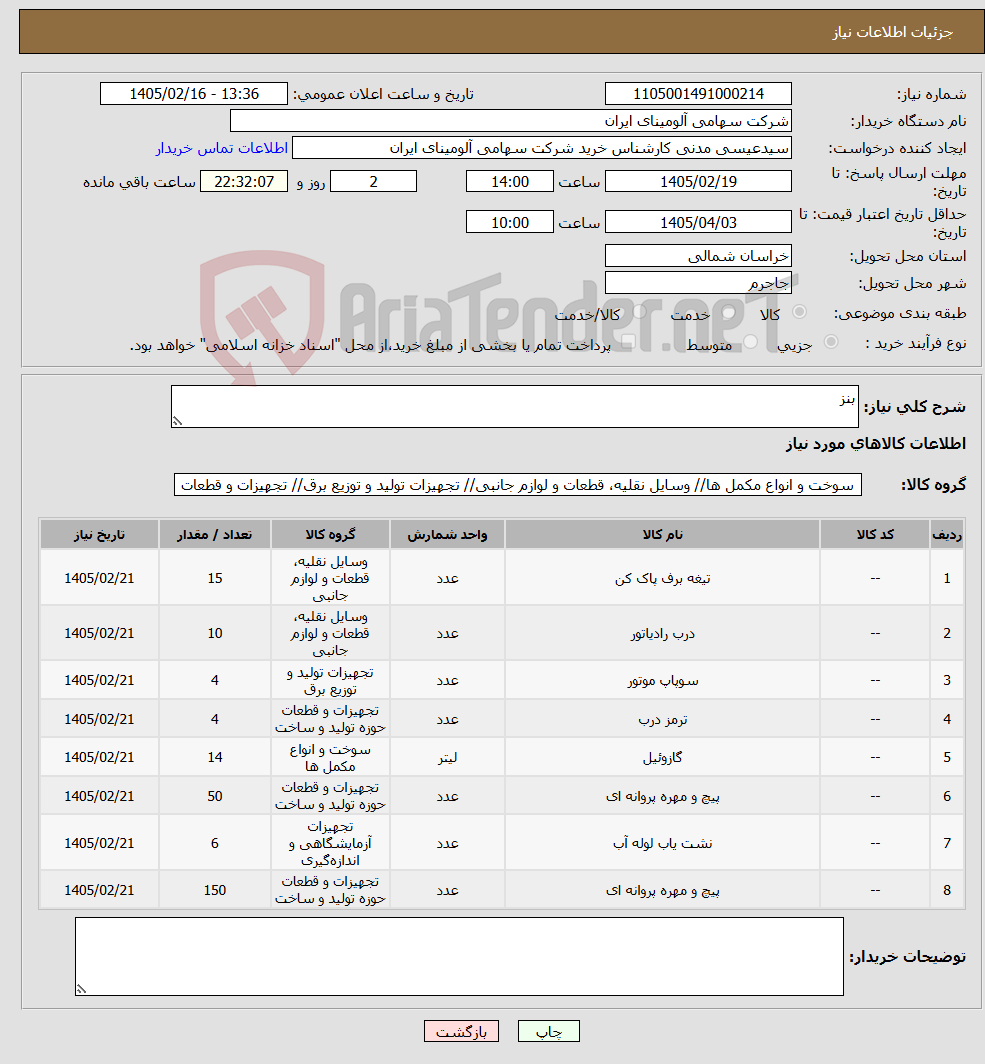Click the unit لیتر in گازوئیل row
This screenshot has width=985, height=1064.
click(447, 757)
